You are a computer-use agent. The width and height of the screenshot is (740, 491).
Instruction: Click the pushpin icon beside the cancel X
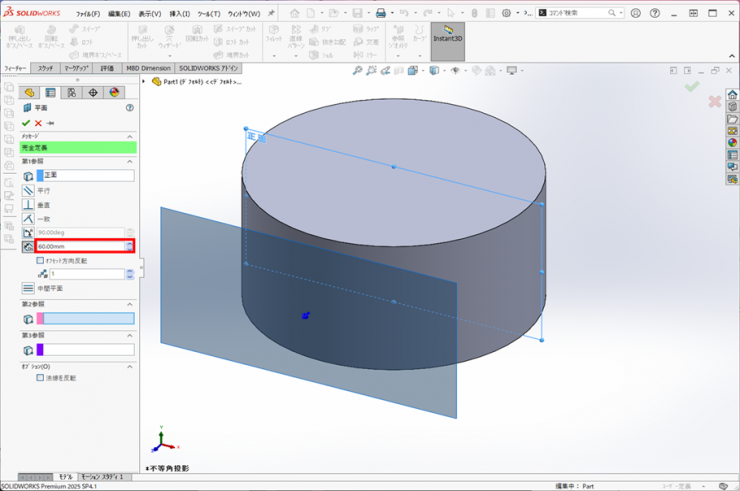(x=50, y=123)
